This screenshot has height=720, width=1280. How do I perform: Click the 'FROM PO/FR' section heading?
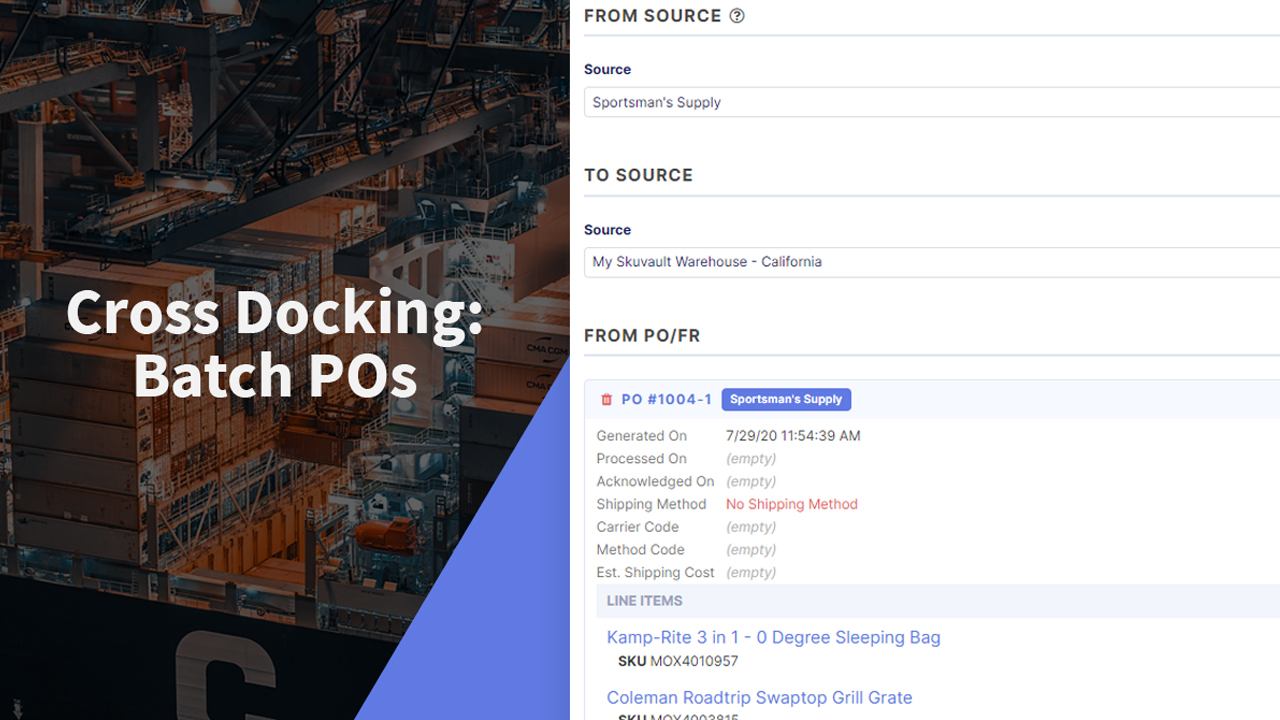[x=642, y=336]
